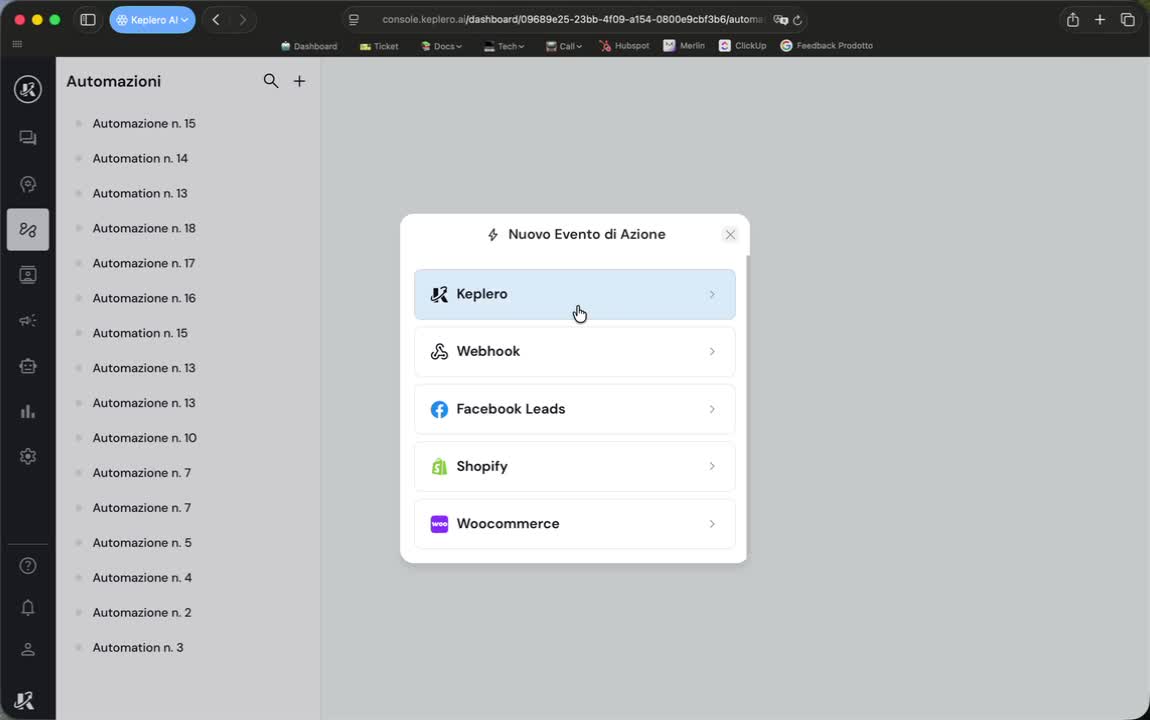
Task: Open the Keplero logo at sidebar top
Action: 28,89
